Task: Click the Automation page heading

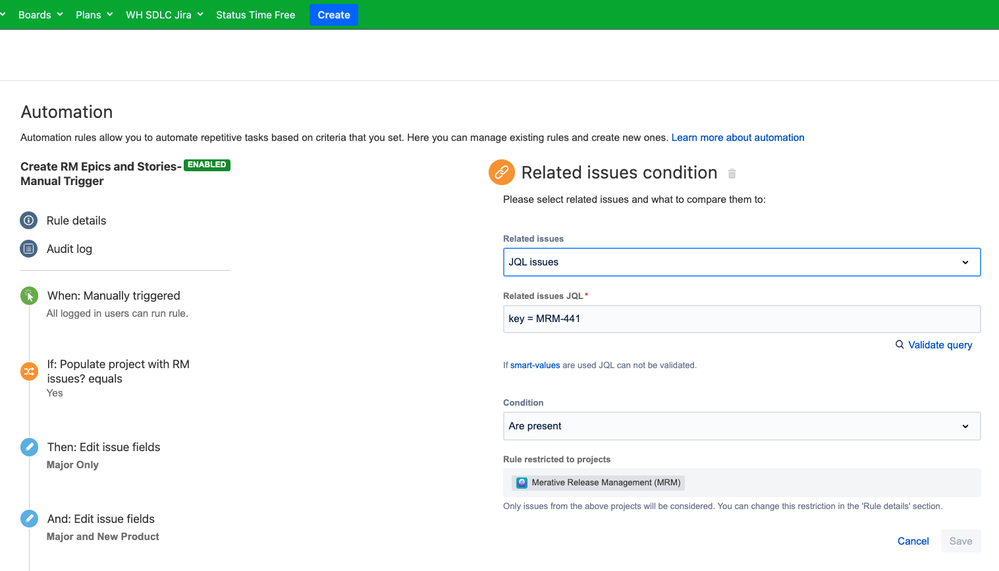Action: [66, 112]
